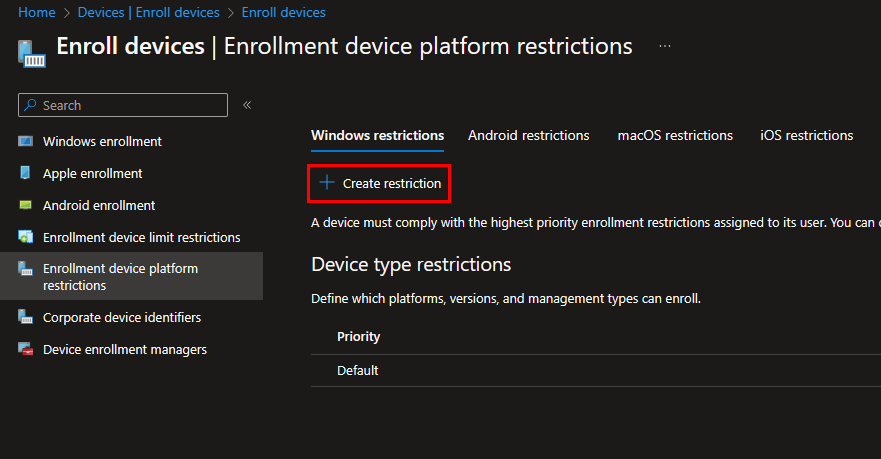This screenshot has width=881, height=459.
Task: Select Enrollment device platform restrictions menu item
Action: click(x=120, y=277)
